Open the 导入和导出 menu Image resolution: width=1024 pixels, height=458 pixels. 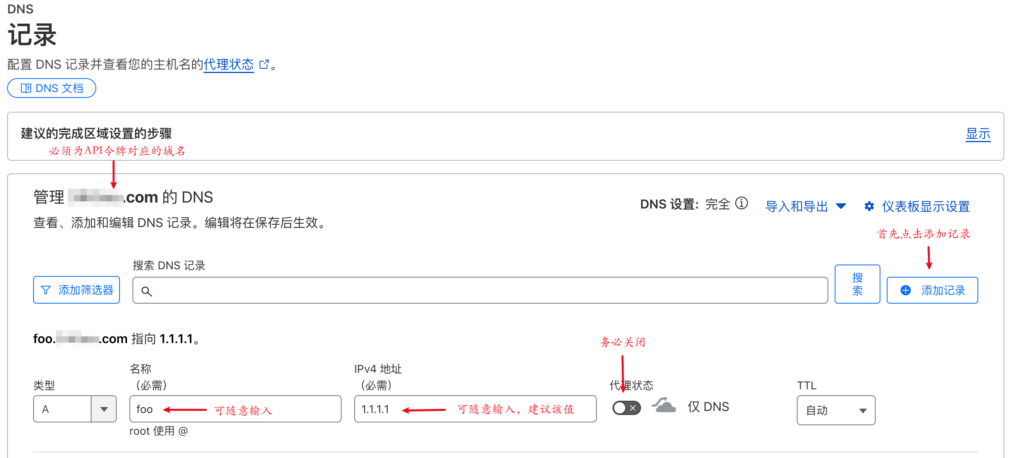click(x=805, y=206)
